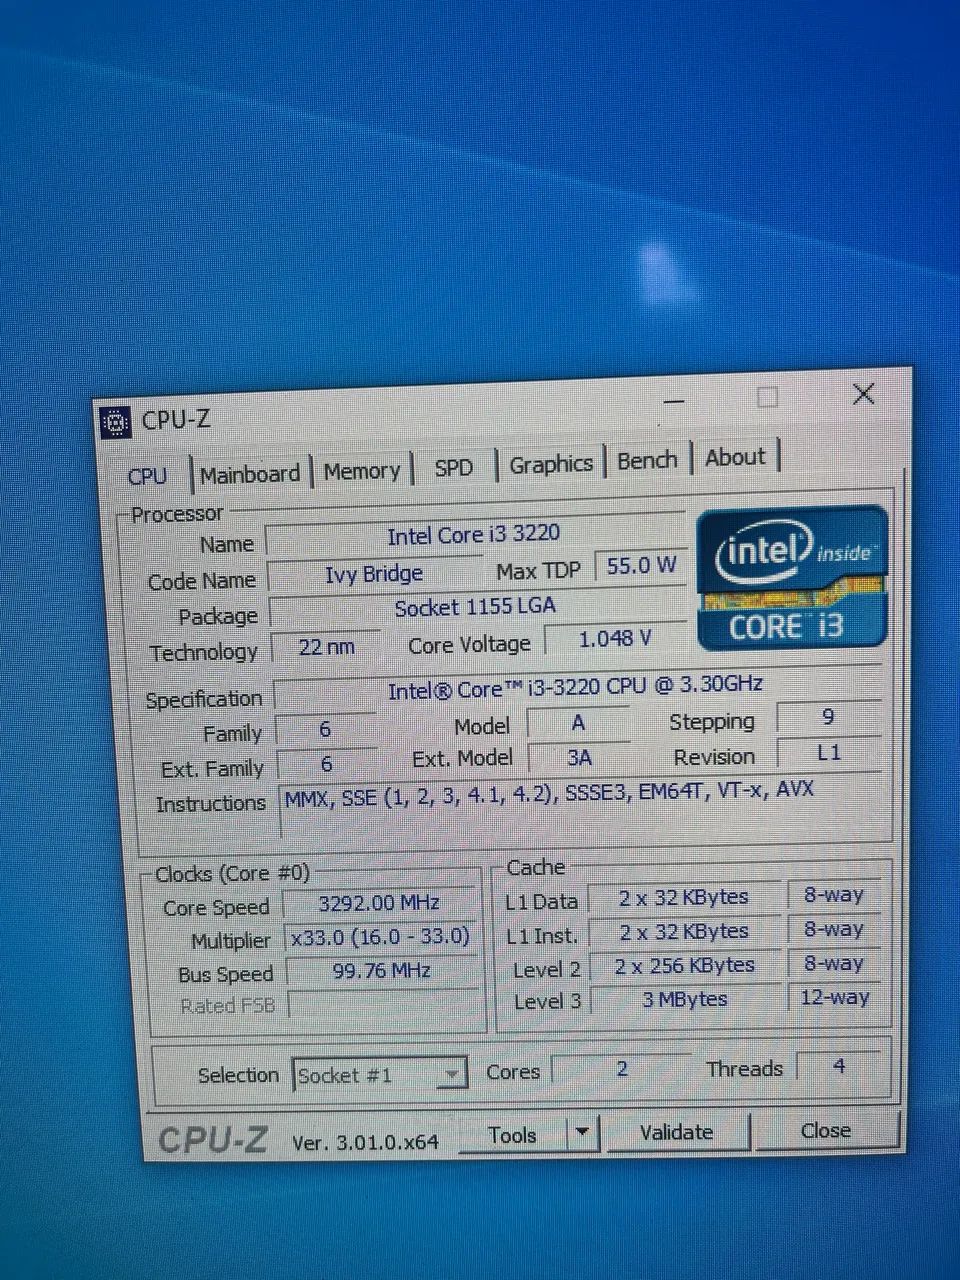Image resolution: width=960 pixels, height=1280 pixels.
Task: Click the Bus Speed value 99.76 MHz
Action: coord(381,971)
